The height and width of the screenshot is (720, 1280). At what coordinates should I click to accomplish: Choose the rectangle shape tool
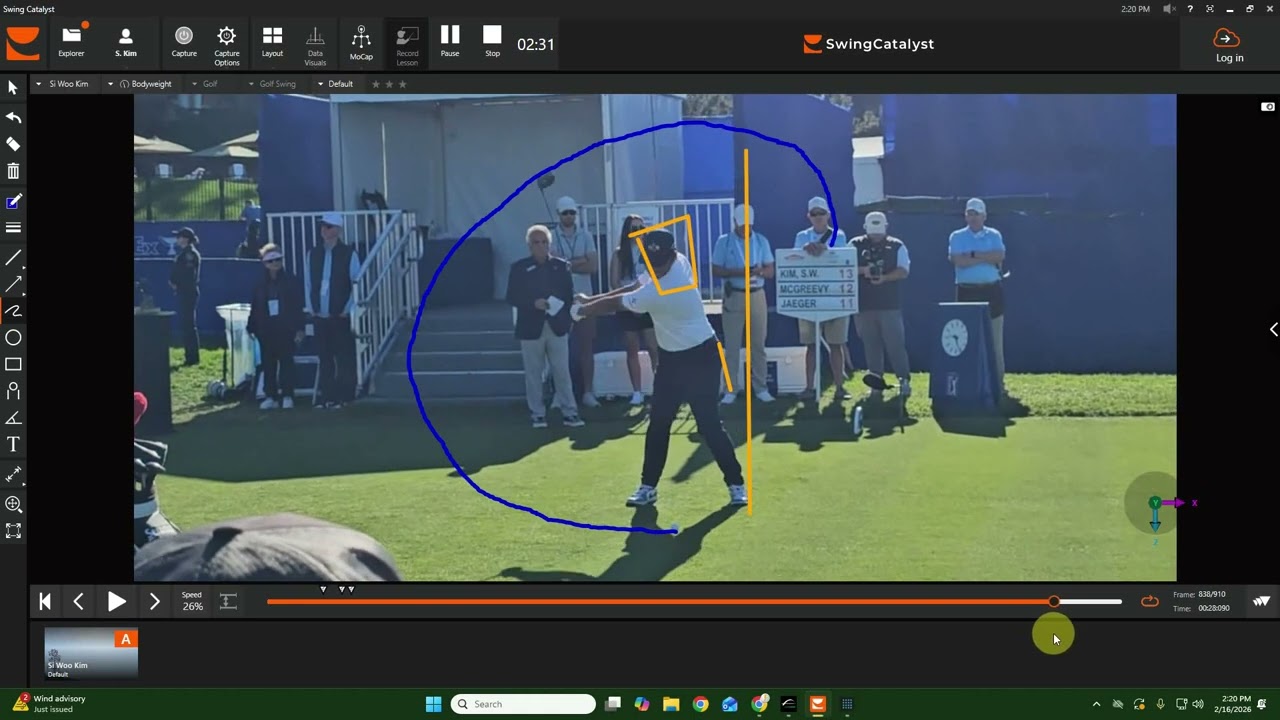click(x=13, y=364)
